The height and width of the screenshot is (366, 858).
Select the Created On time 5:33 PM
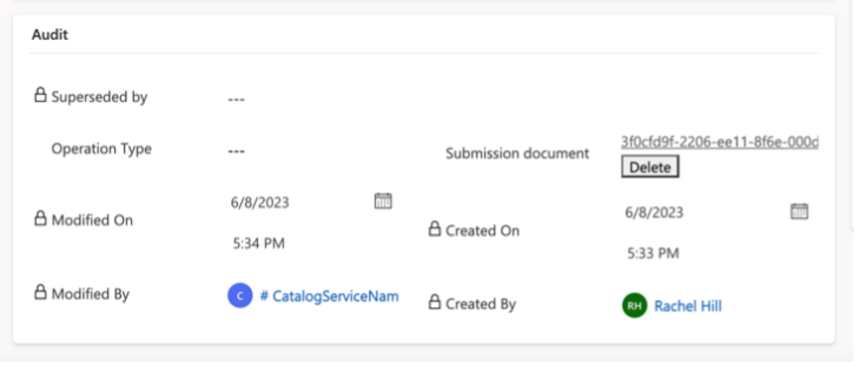[653, 253]
